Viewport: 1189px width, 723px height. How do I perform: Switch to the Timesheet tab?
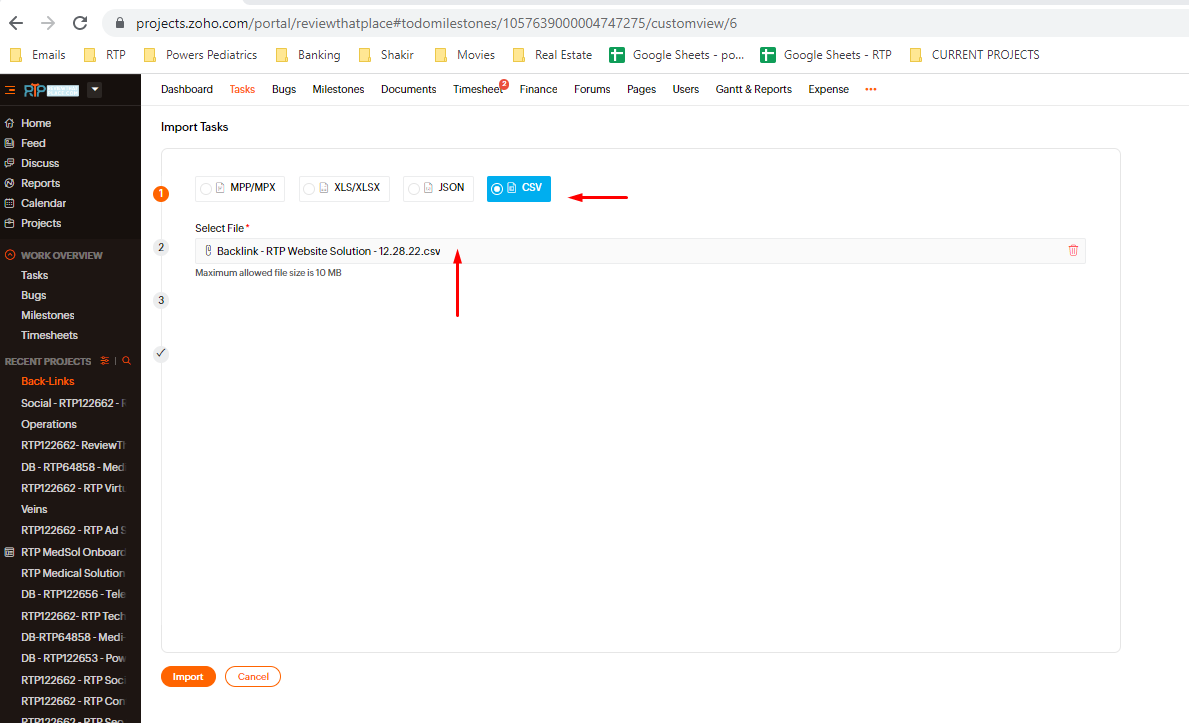pos(478,90)
